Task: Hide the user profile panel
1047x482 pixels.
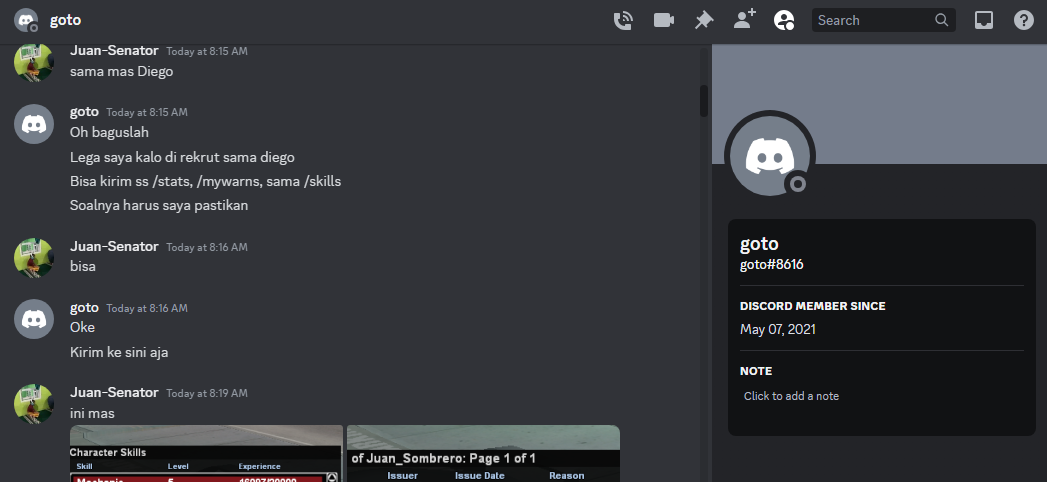Action: (784, 20)
